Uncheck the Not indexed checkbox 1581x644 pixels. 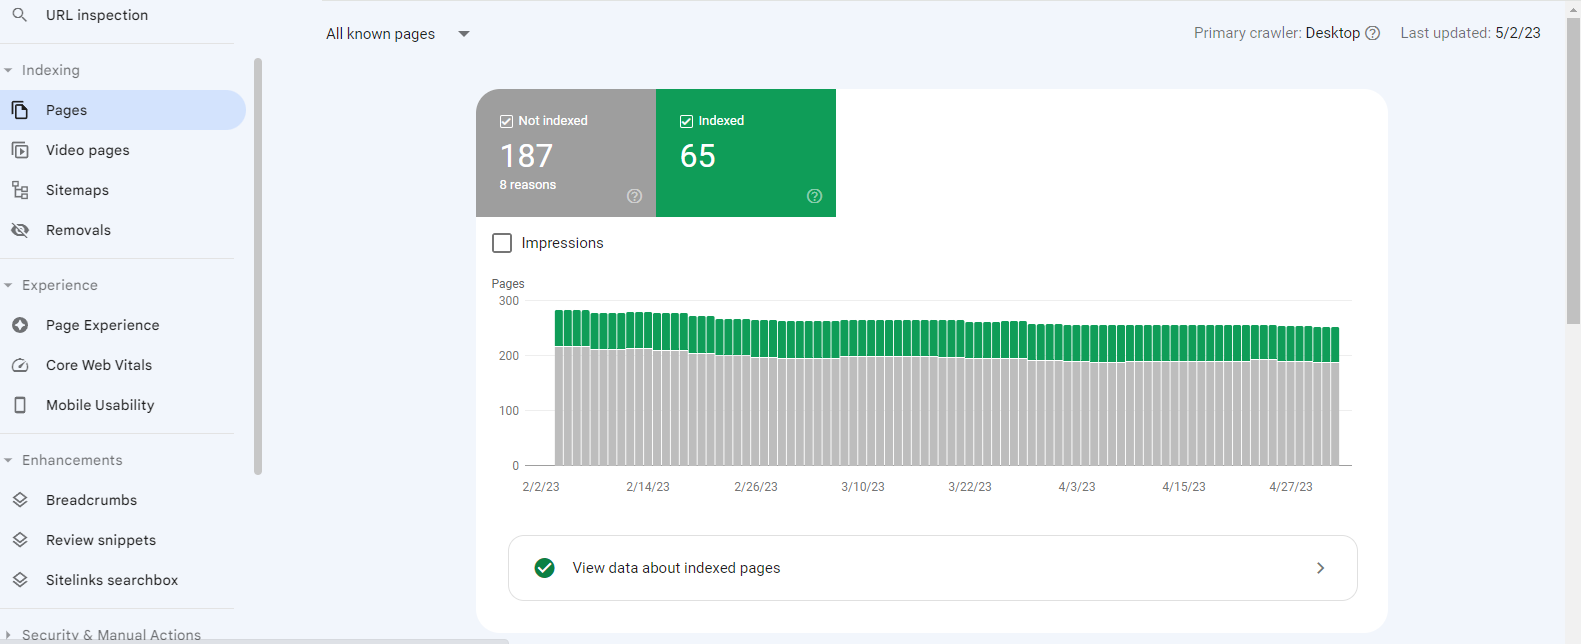[506, 121]
